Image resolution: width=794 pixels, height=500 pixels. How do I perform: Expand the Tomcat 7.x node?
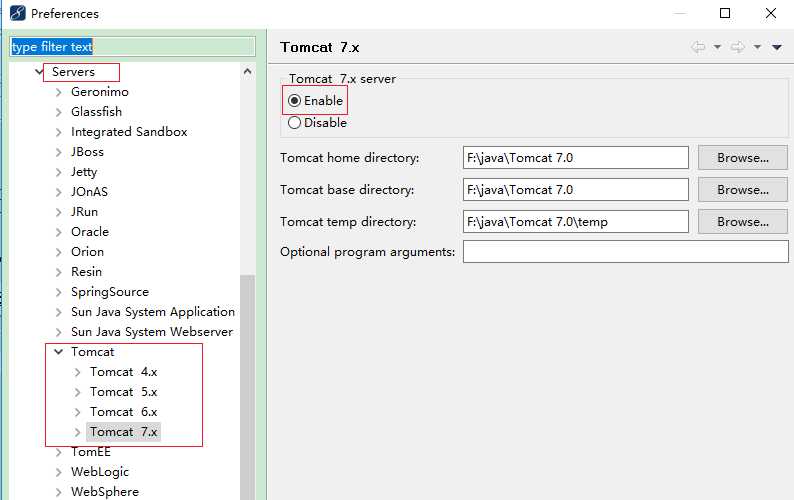(77, 432)
